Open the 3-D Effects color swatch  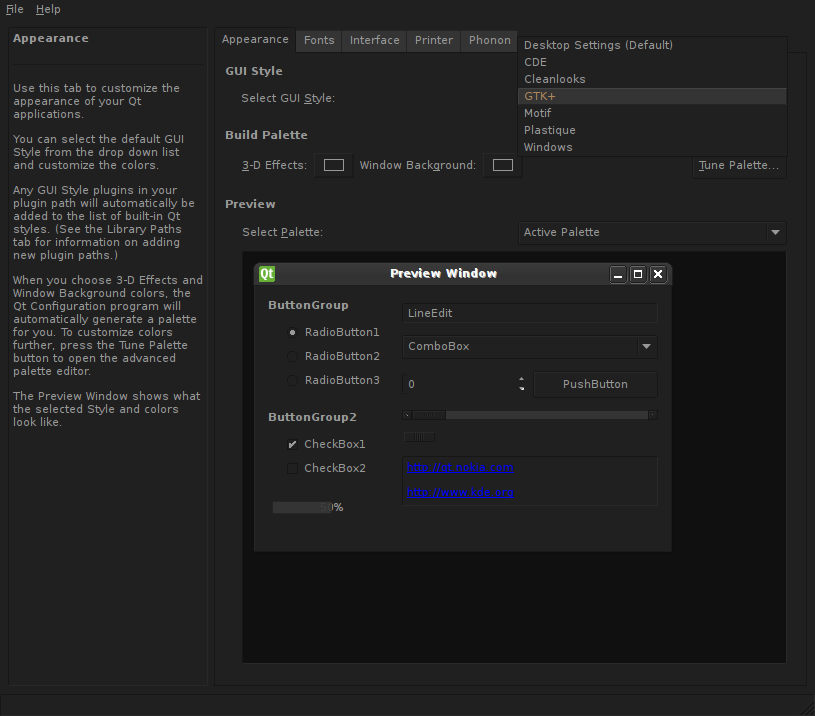tap(334, 165)
